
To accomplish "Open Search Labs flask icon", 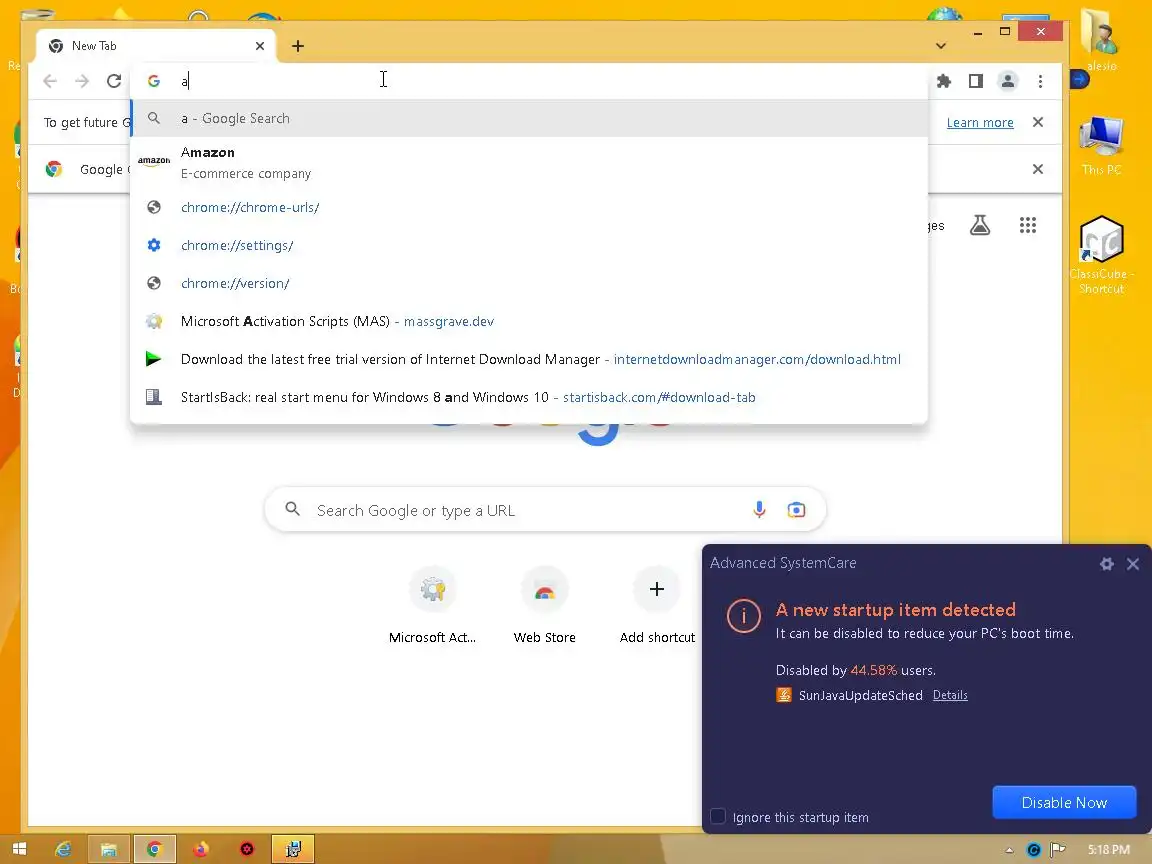I will point(980,225).
